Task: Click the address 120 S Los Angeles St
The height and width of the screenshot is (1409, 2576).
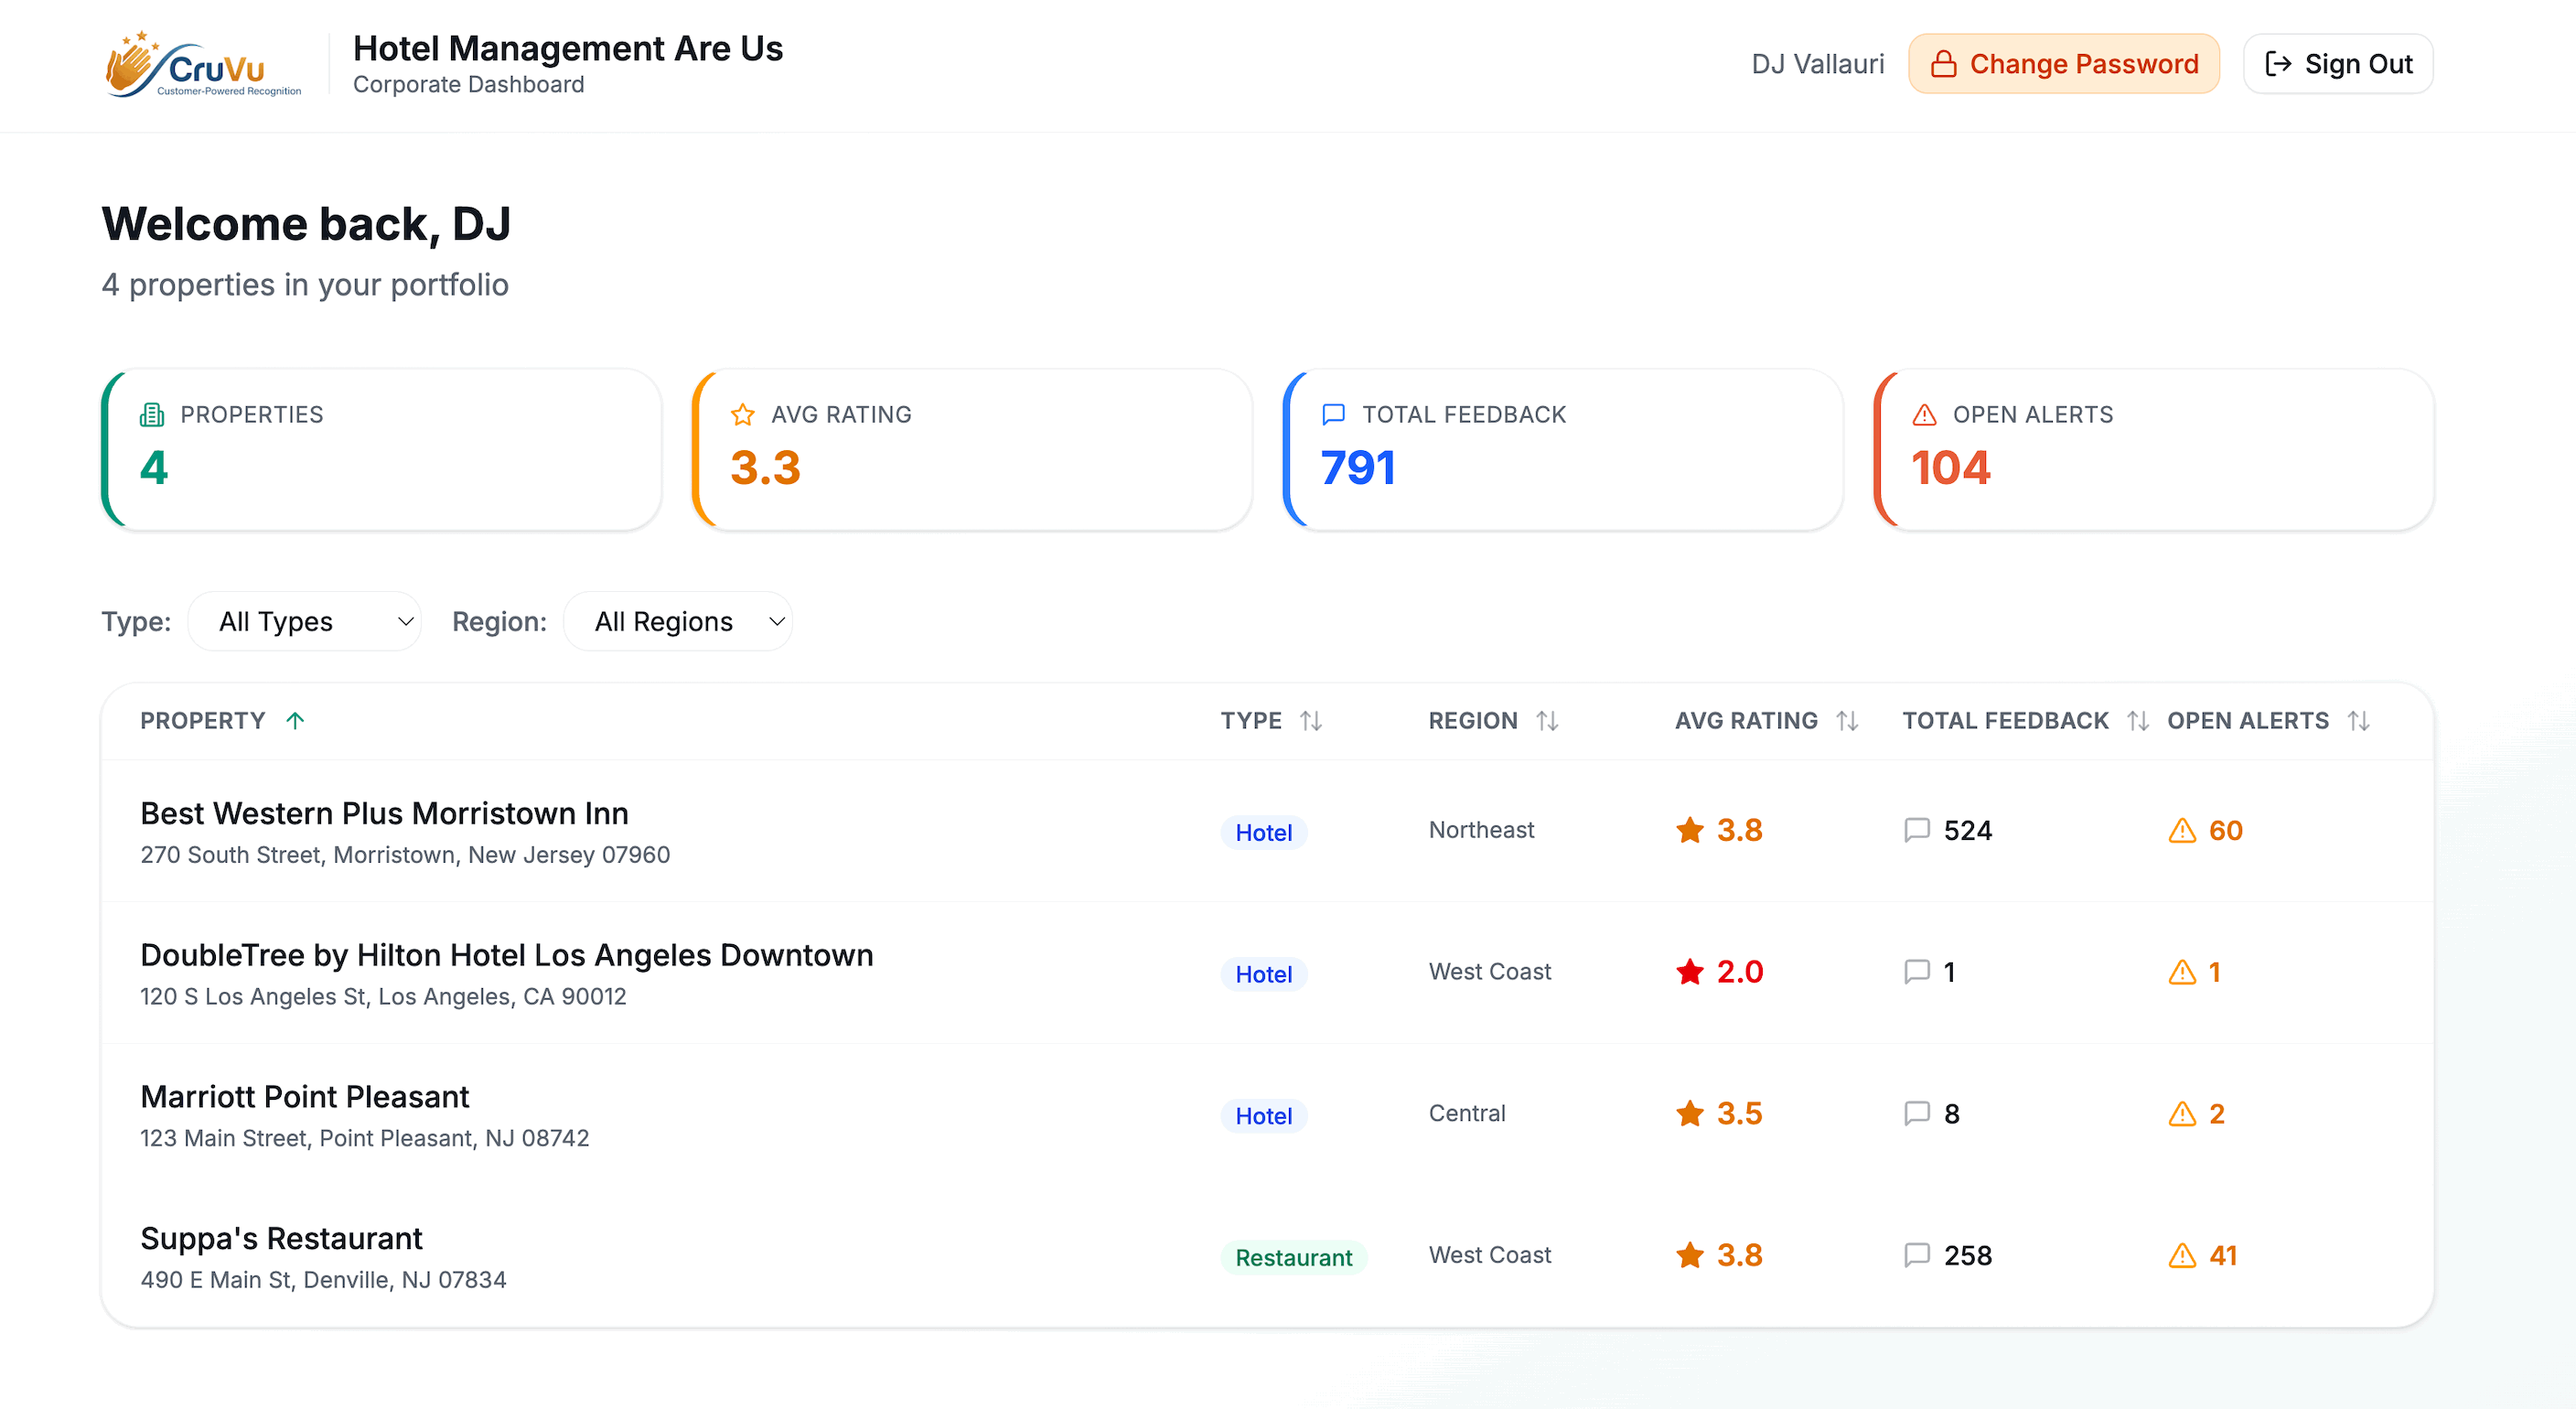Action: [383, 996]
